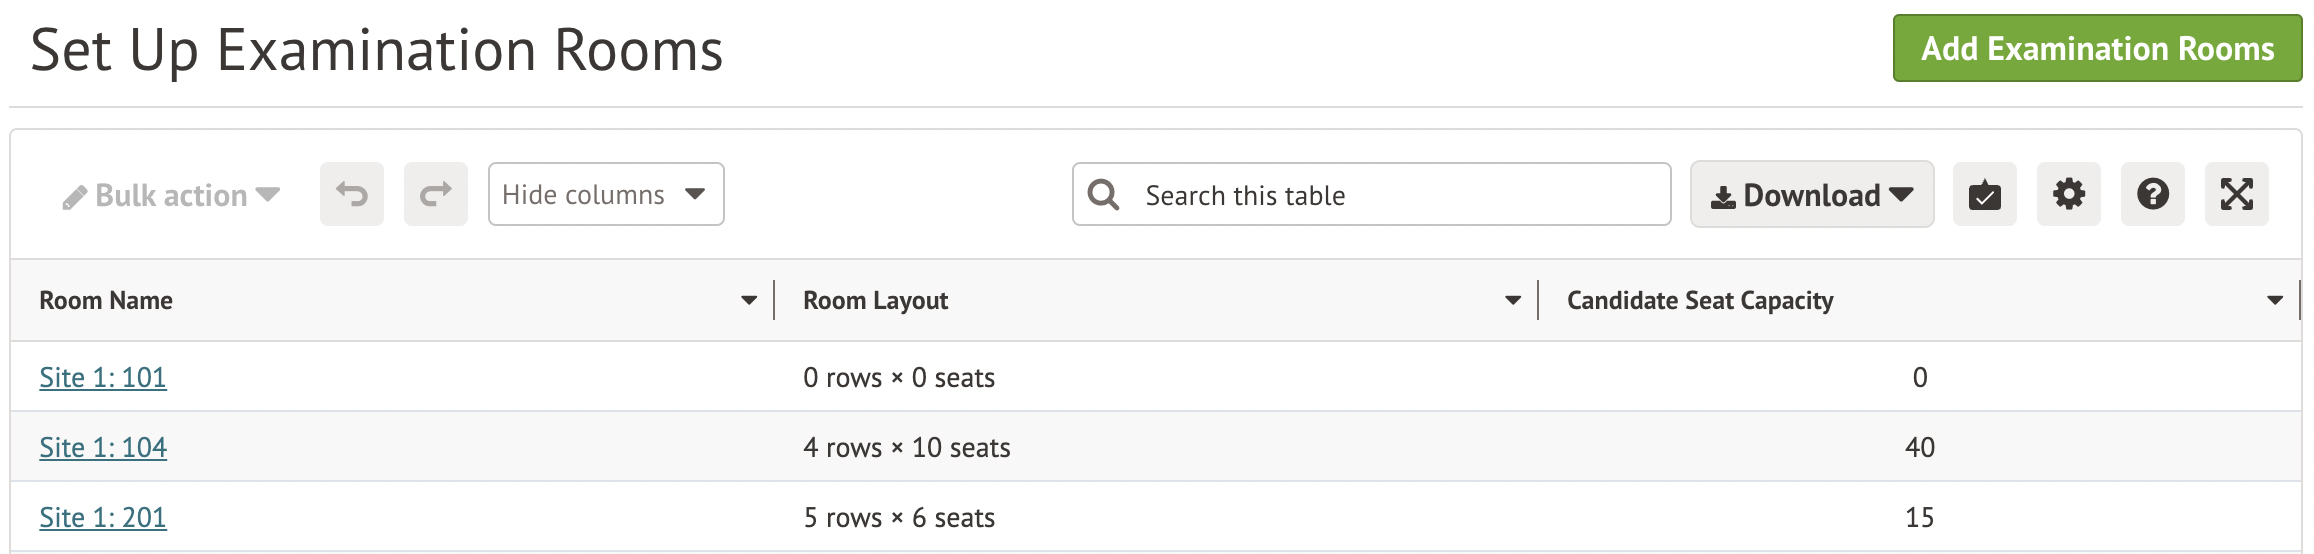Viewport: 2314px width, 554px height.
Task: Open Room Layout column menu arrow
Action: click(1513, 300)
